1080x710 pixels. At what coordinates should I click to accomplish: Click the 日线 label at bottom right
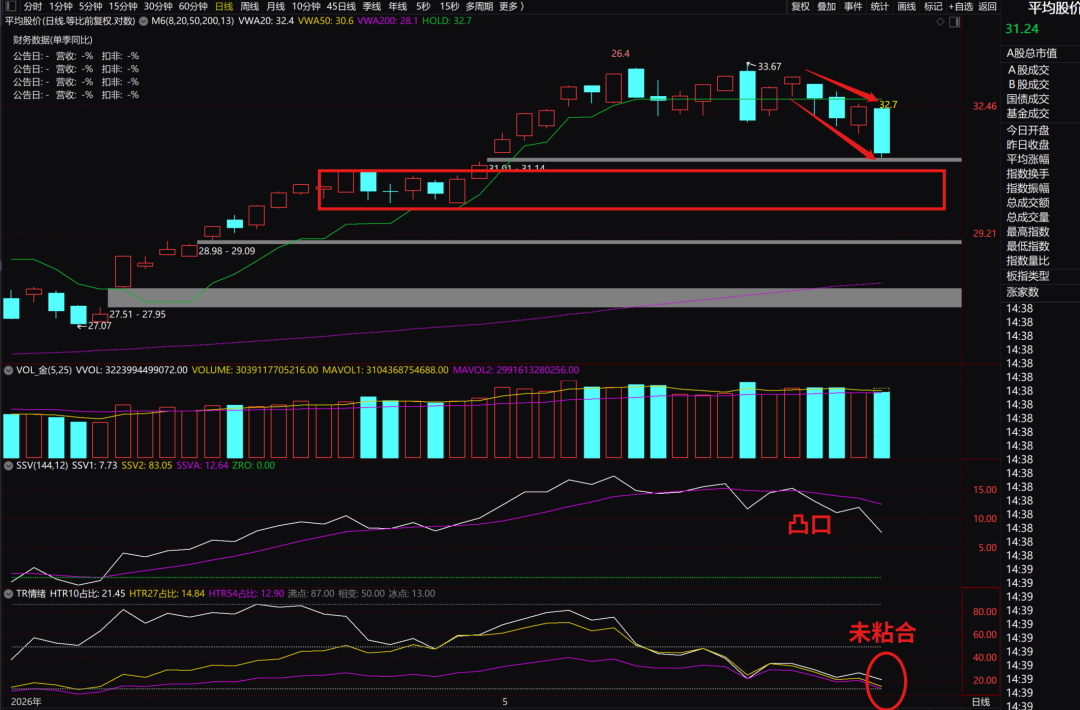980,702
